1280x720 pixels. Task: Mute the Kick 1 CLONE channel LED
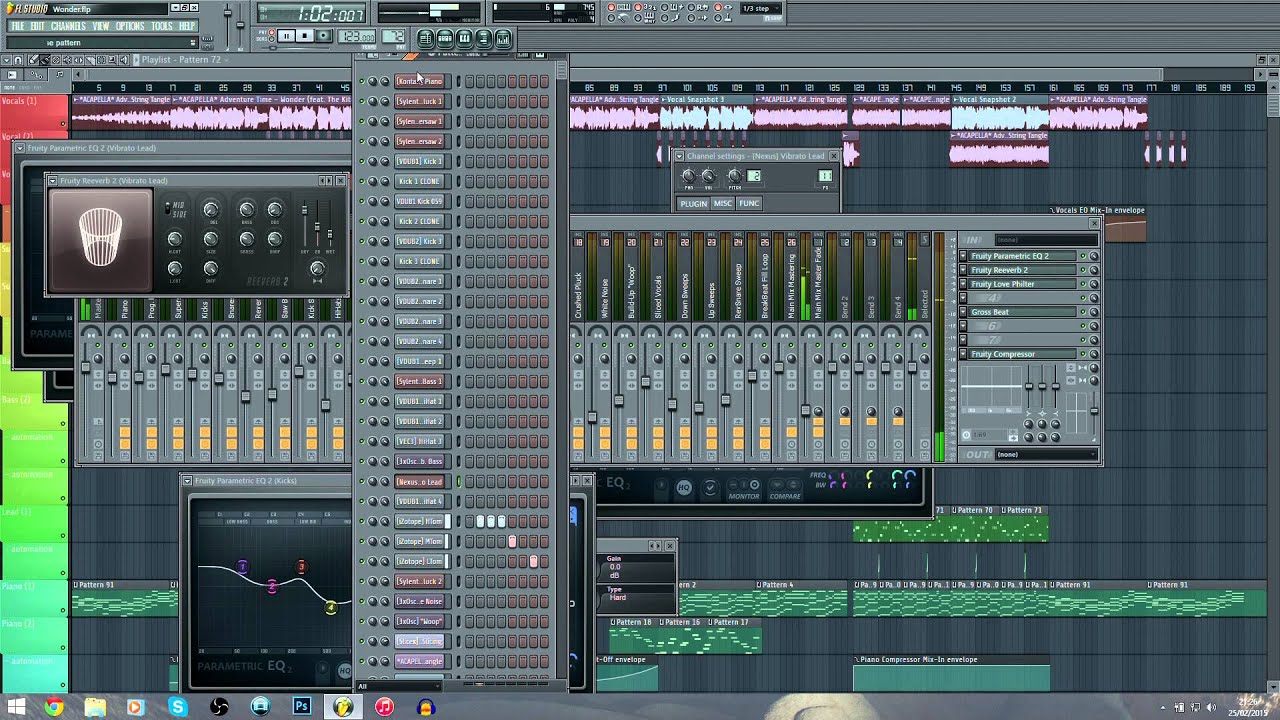362,181
